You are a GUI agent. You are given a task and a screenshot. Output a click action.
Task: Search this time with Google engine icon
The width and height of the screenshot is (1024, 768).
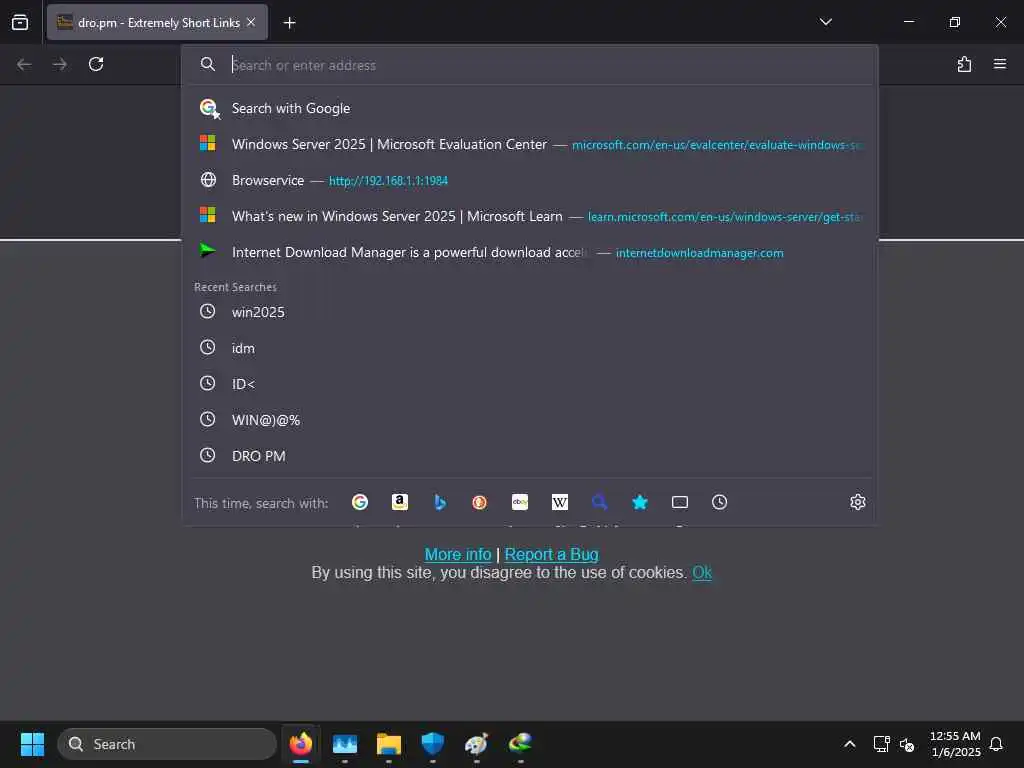pyautogui.click(x=360, y=502)
